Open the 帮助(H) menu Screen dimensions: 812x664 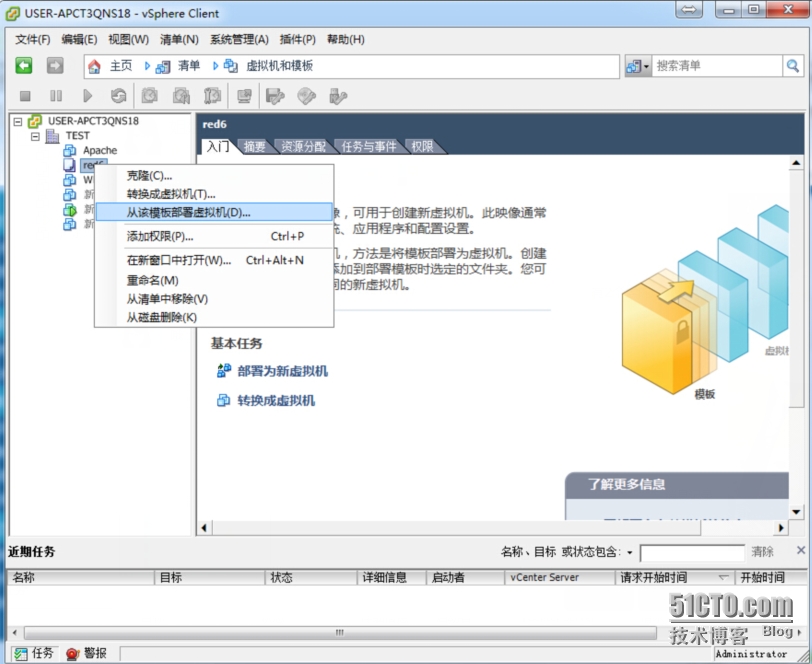click(345, 39)
